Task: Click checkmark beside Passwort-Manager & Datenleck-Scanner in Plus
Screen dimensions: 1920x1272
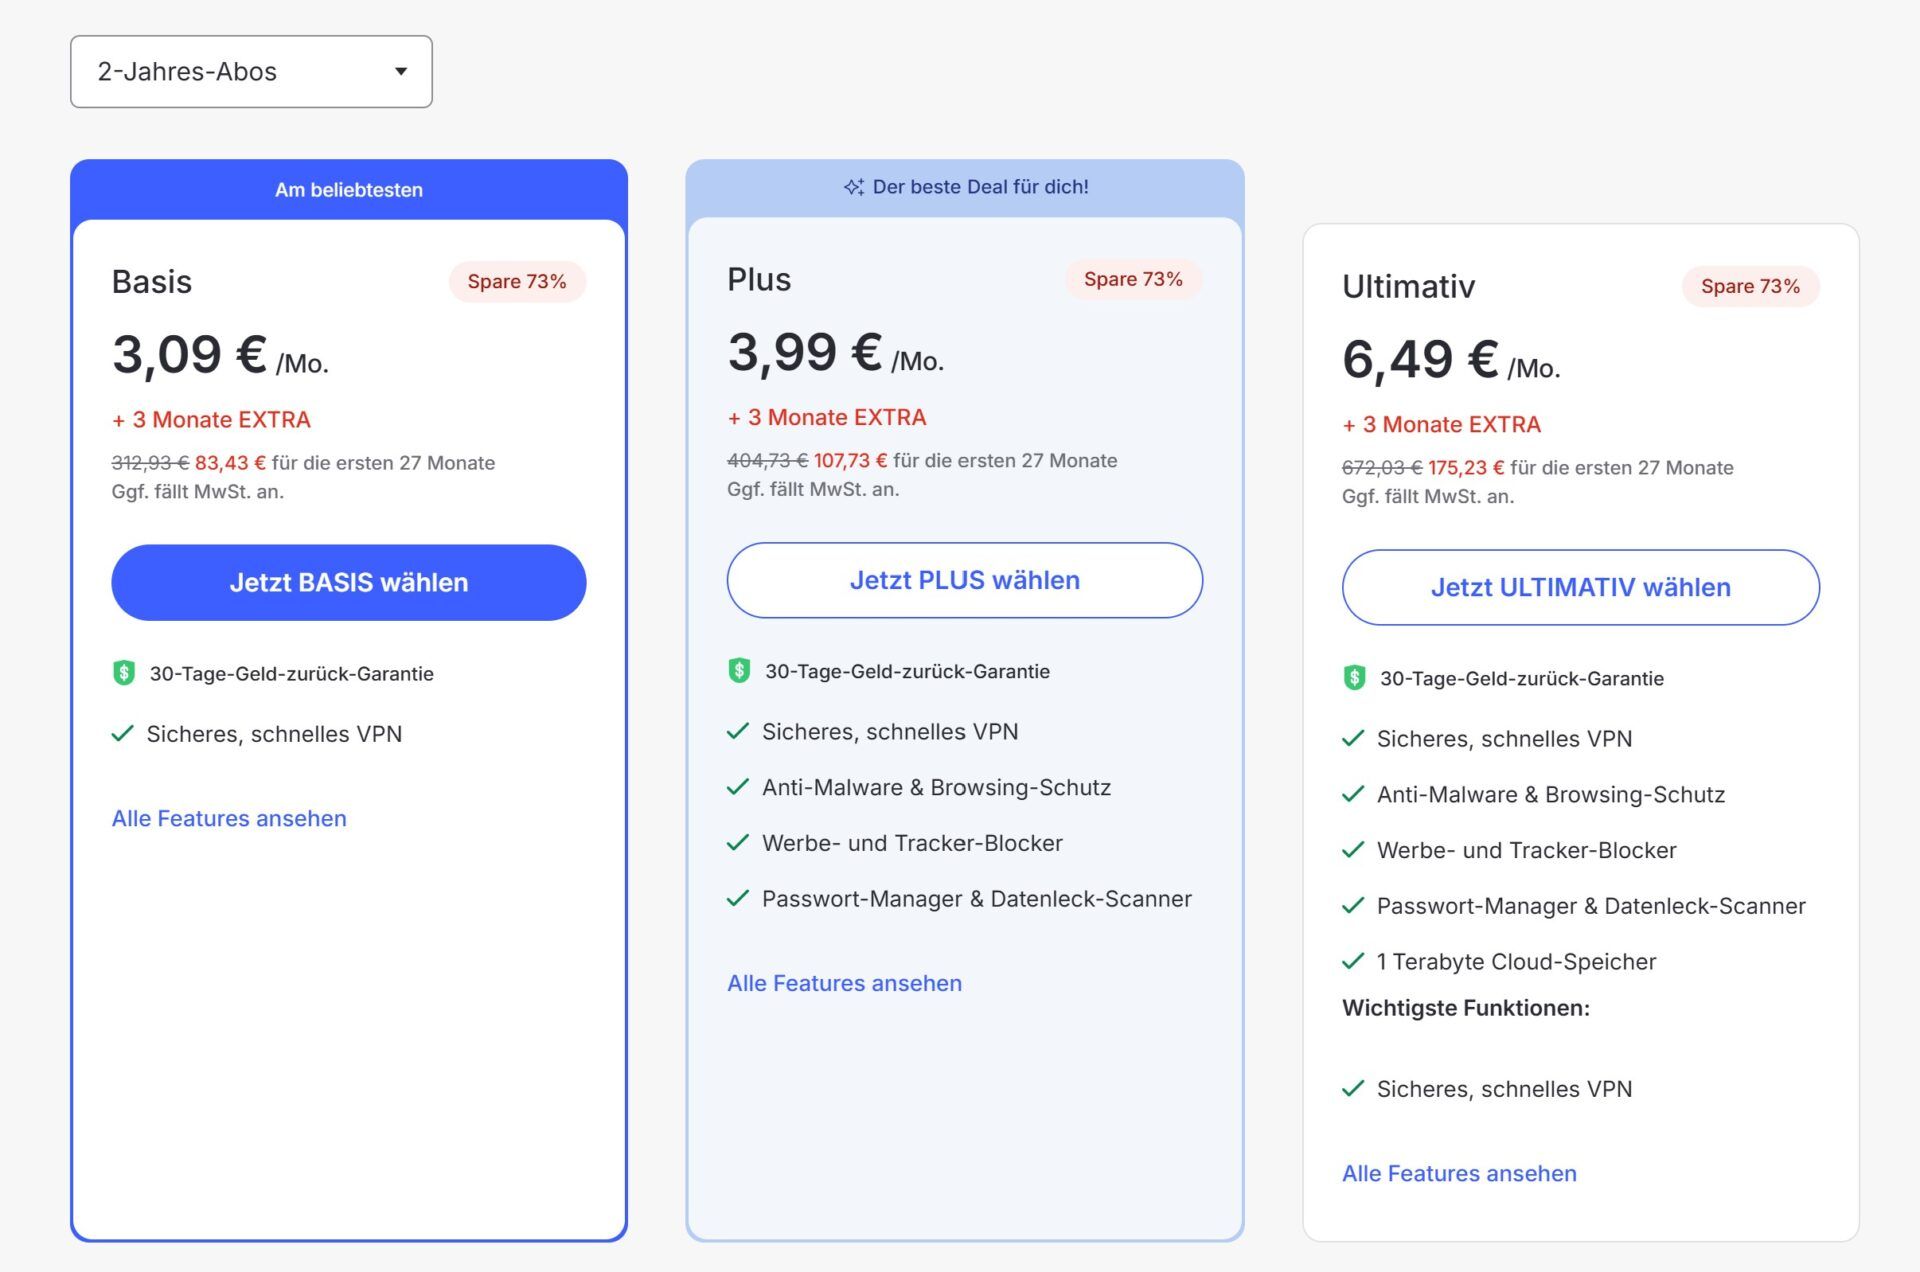Action: click(738, 899)
